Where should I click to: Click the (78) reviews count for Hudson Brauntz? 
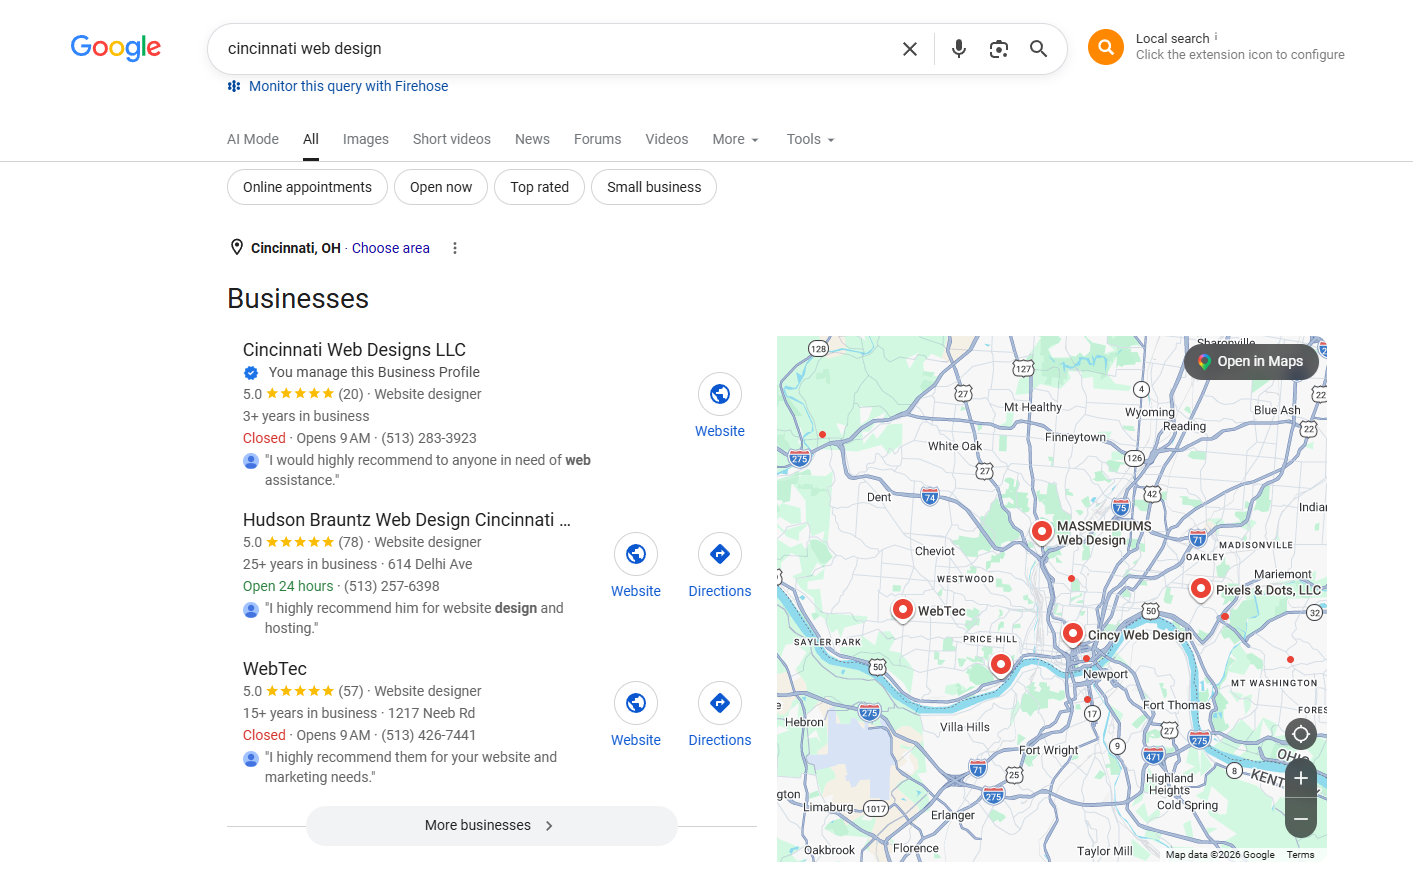pos(351,542)
